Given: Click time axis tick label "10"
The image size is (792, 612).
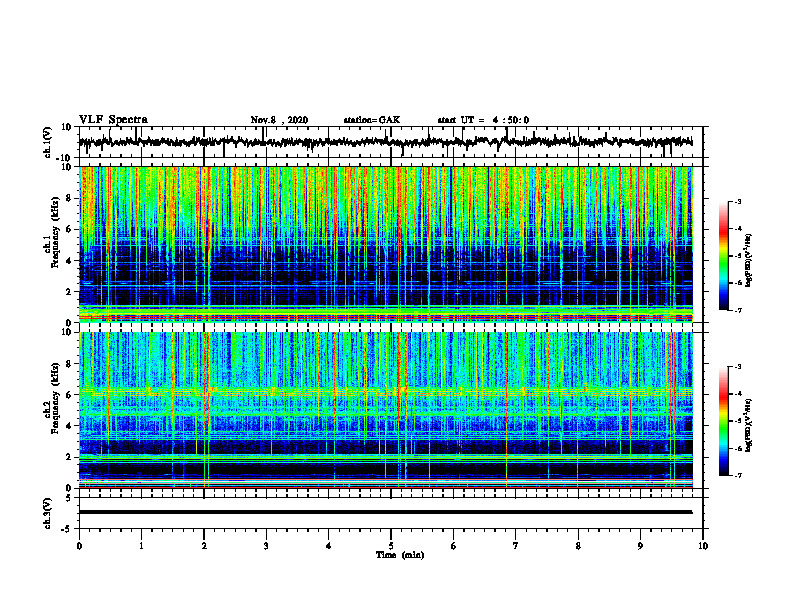Looking at the screenshot, I should coord(703,546).
